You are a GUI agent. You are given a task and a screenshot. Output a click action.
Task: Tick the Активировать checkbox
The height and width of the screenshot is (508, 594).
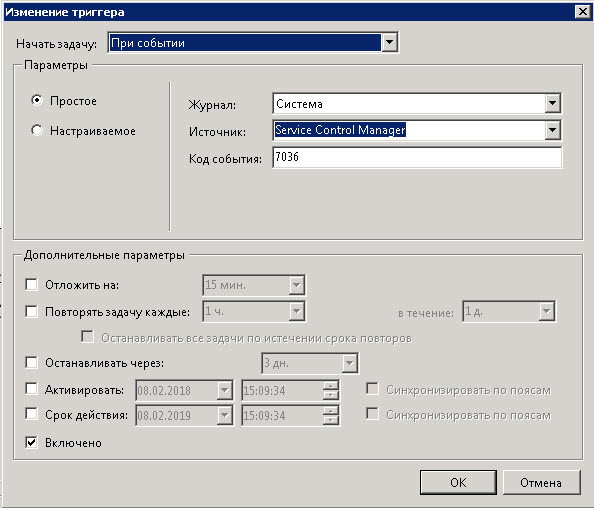point(31,389)
